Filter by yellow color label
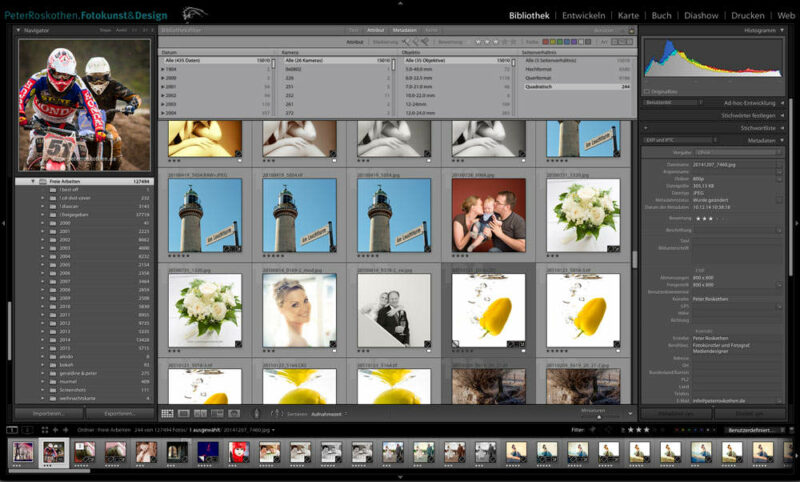 click(552, 42)
